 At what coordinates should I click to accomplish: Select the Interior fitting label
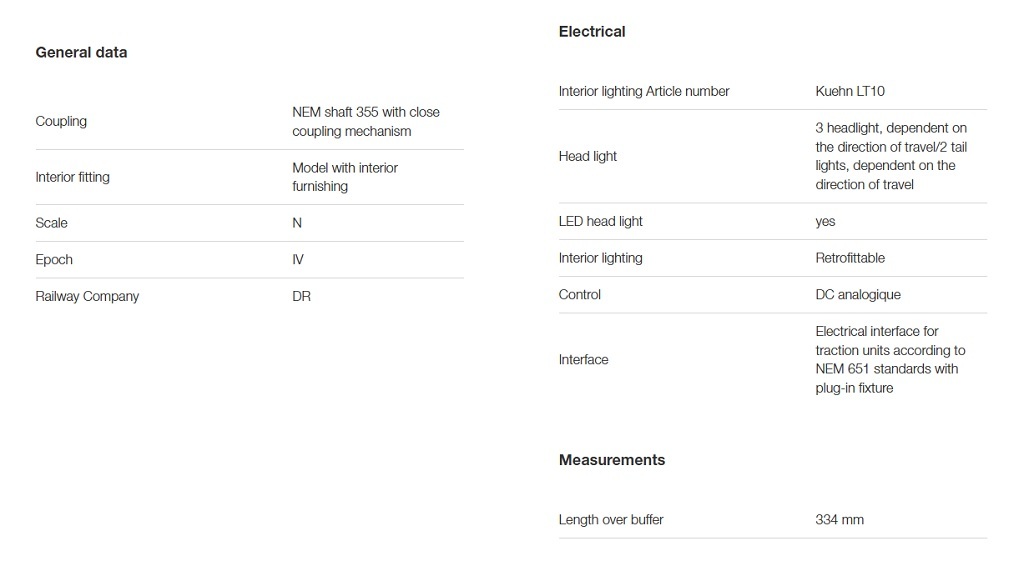(72, 177)
